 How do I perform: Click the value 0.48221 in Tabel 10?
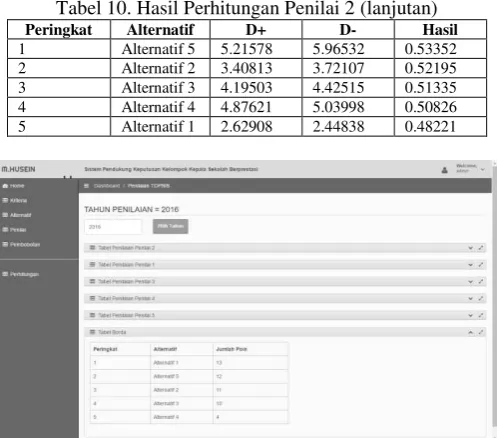tap(430, 126)
